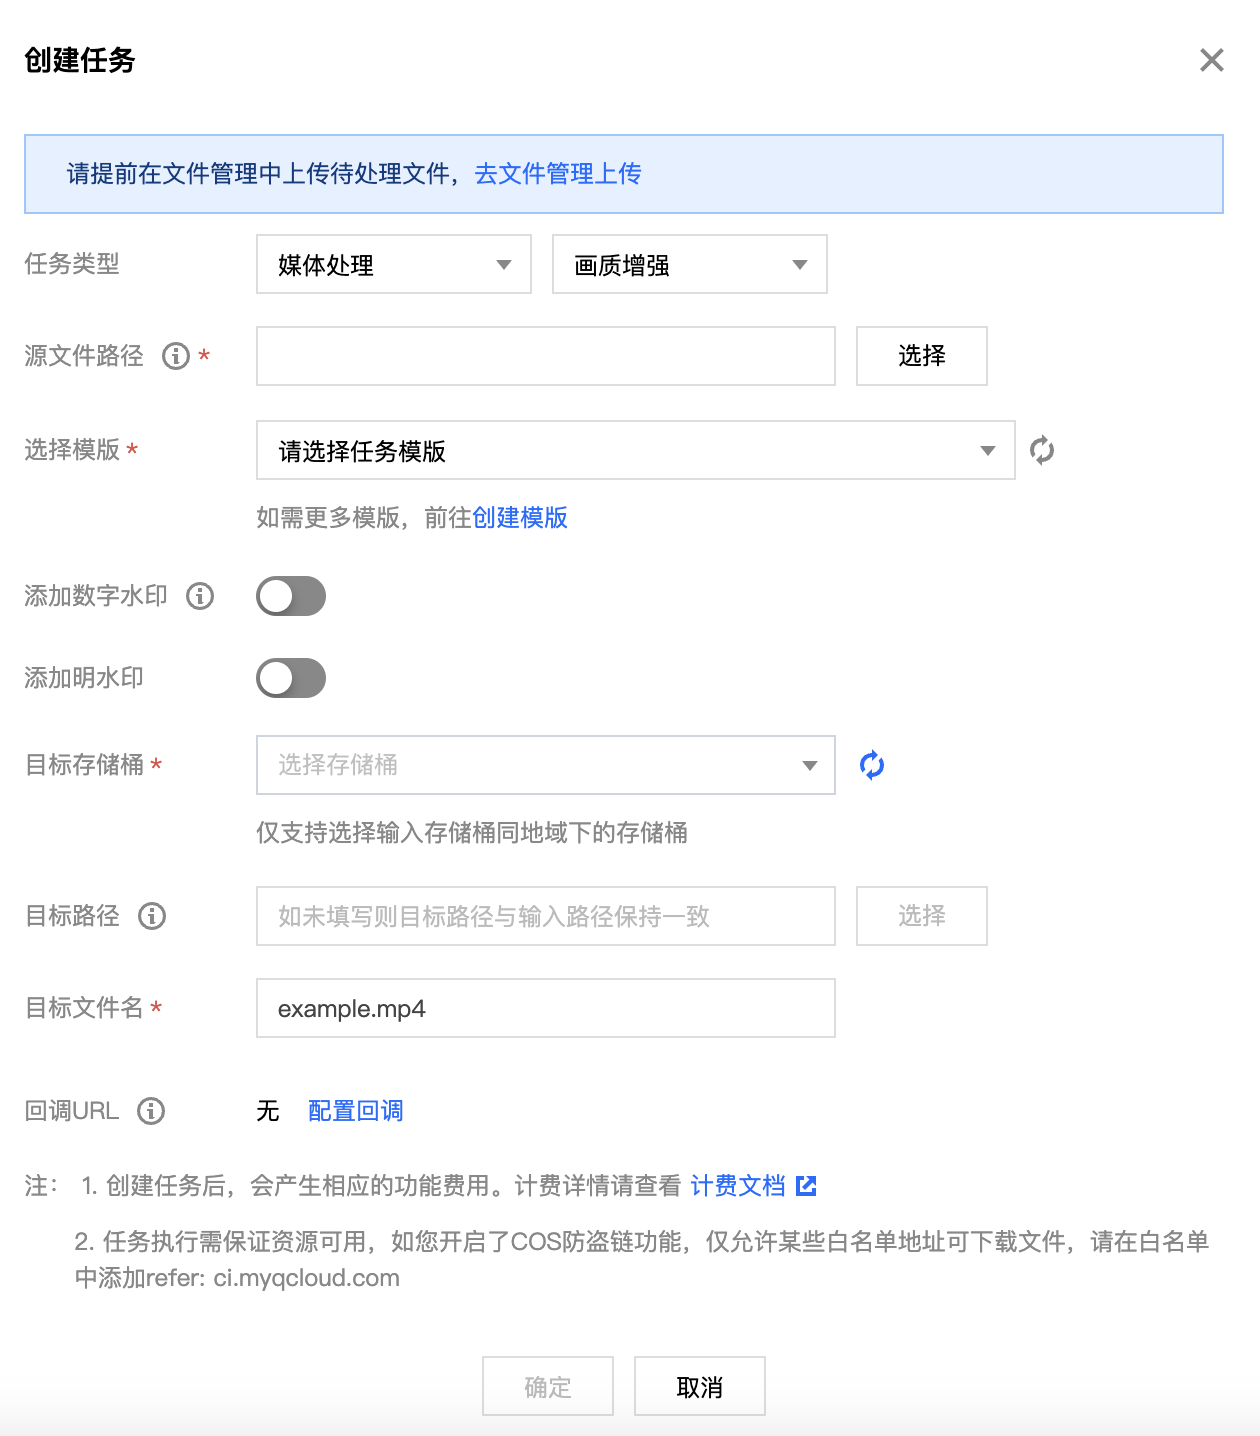Open the 媒体处理 task type dropdown

point(394,264)
